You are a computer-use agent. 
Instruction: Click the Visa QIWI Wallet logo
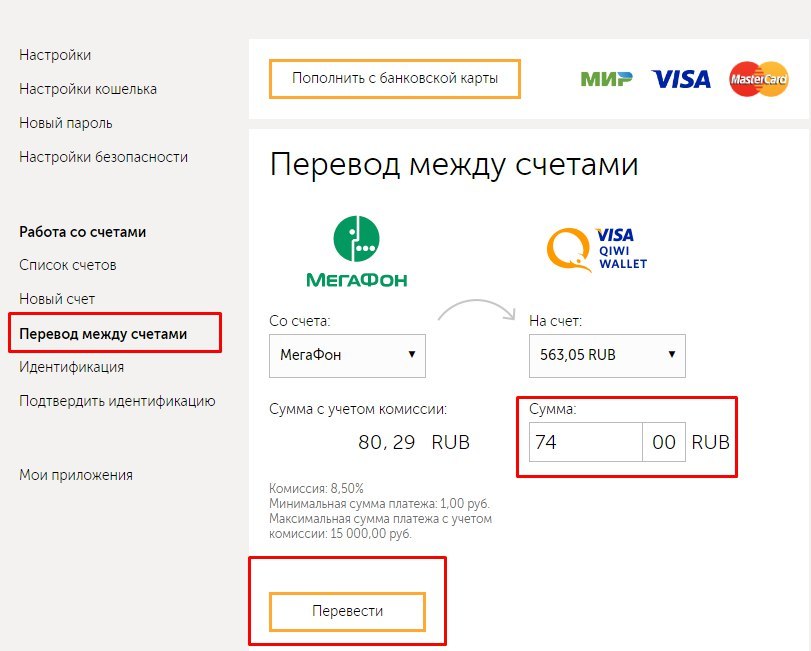pos(597,250)
